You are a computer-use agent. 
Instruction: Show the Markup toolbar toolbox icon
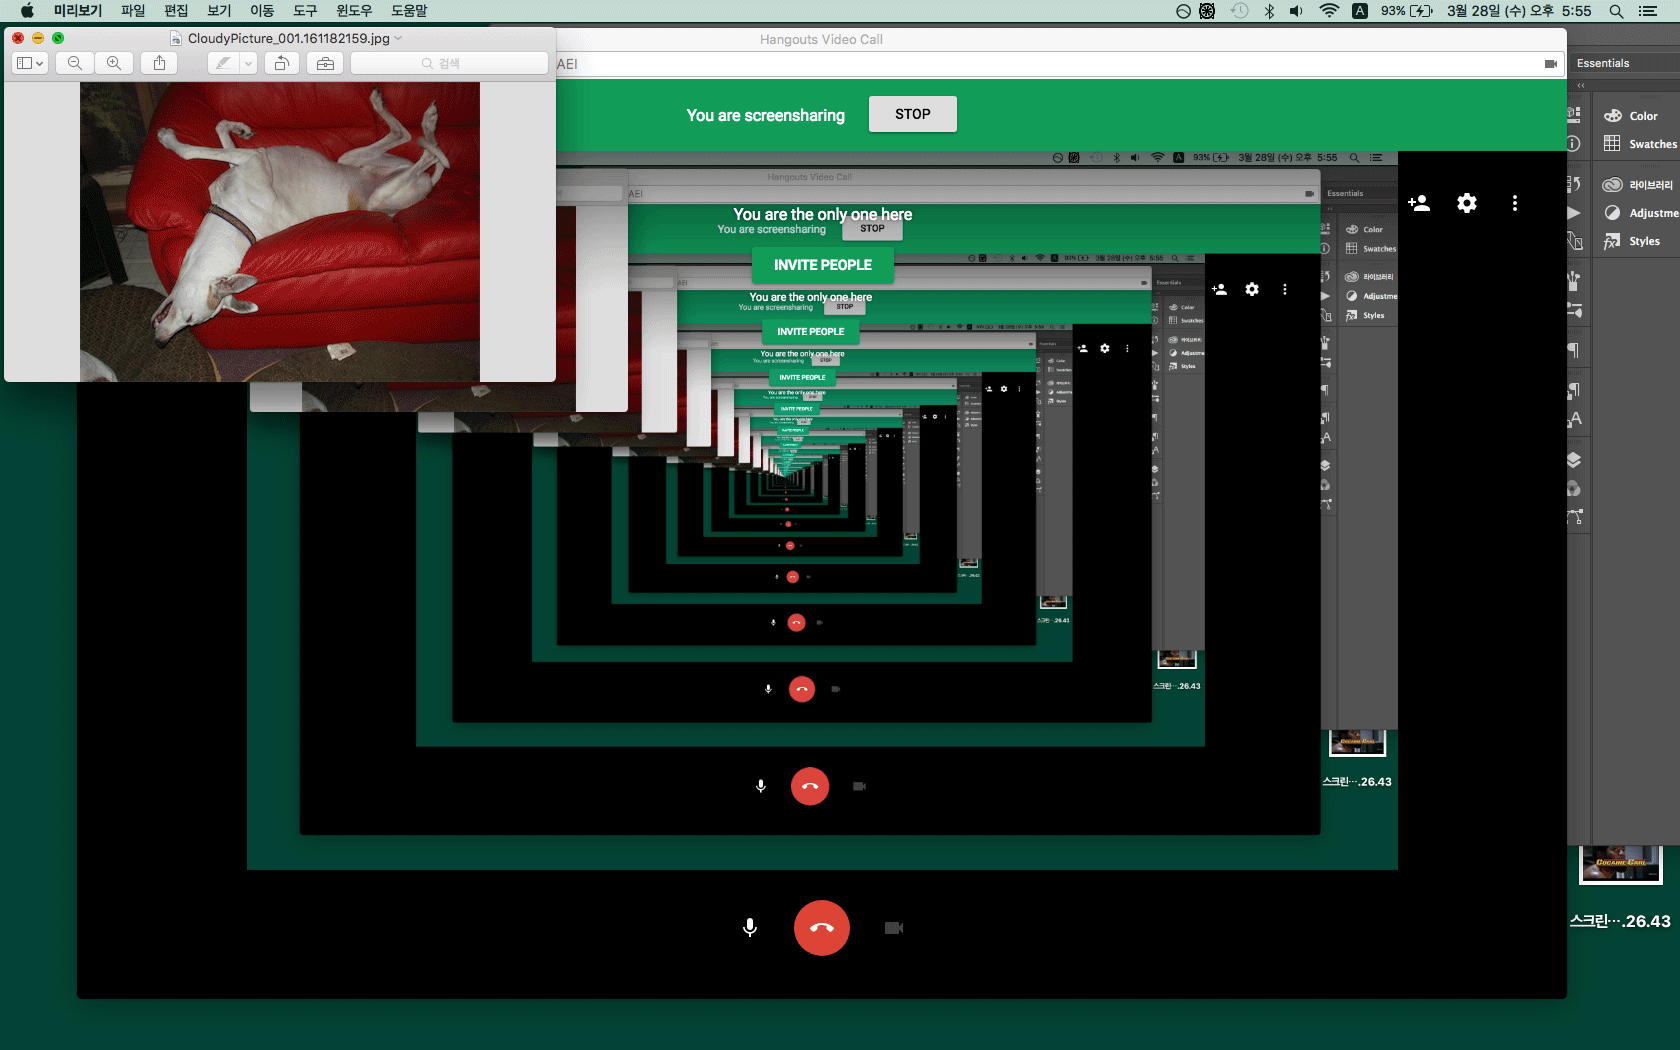325,63
